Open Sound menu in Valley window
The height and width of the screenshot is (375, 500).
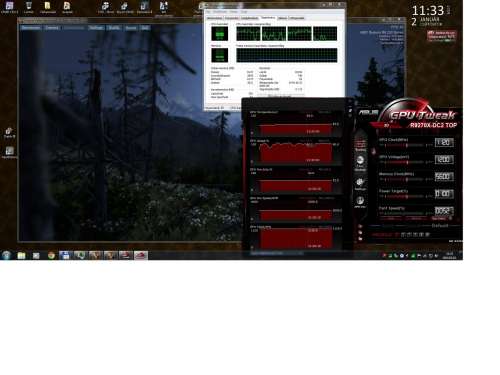click(x=131, y=28)
